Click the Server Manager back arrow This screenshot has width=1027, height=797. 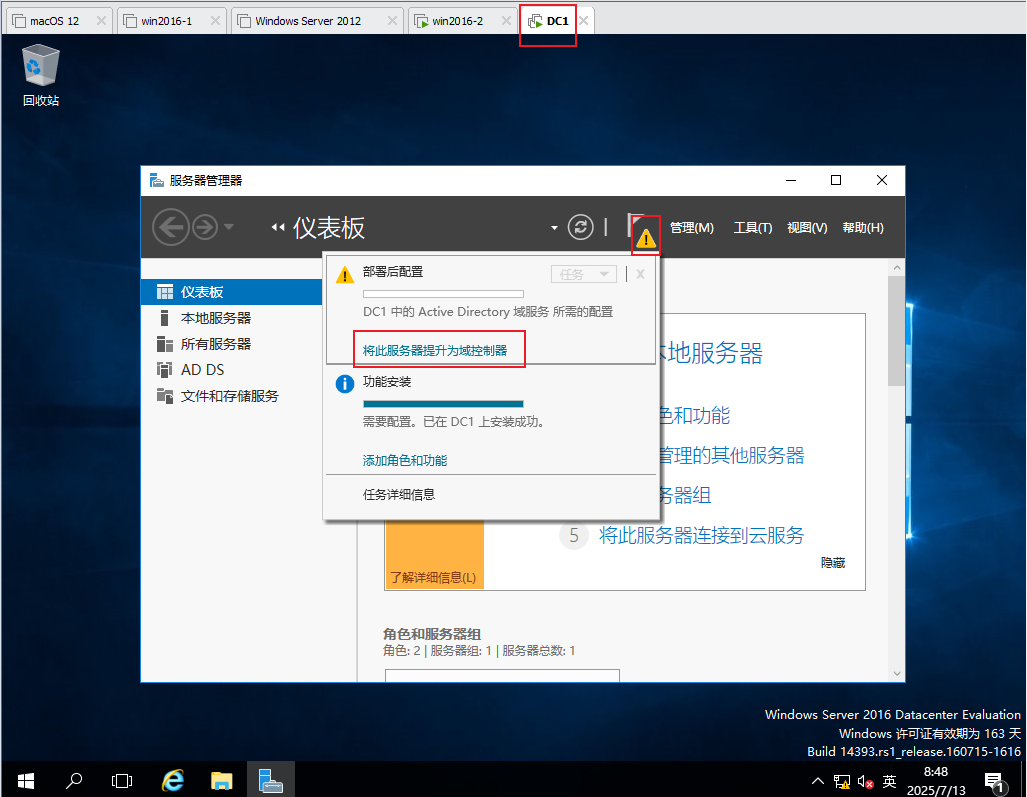(170, 227)
